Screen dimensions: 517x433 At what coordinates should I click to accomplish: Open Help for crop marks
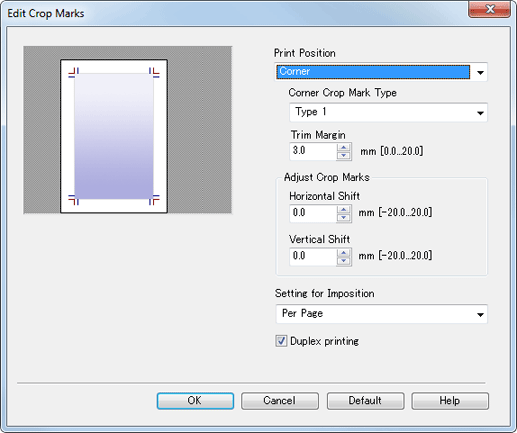(x=450, y=401)
